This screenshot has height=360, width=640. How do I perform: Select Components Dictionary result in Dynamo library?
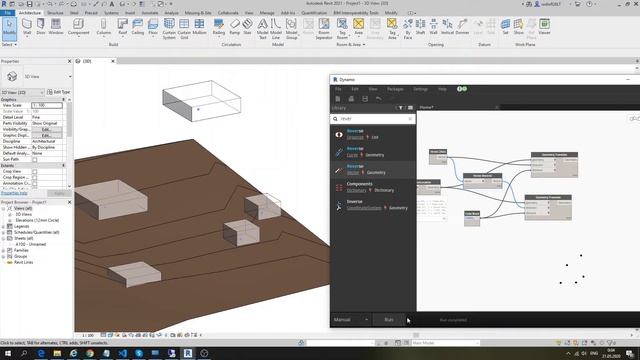[373, 187]
